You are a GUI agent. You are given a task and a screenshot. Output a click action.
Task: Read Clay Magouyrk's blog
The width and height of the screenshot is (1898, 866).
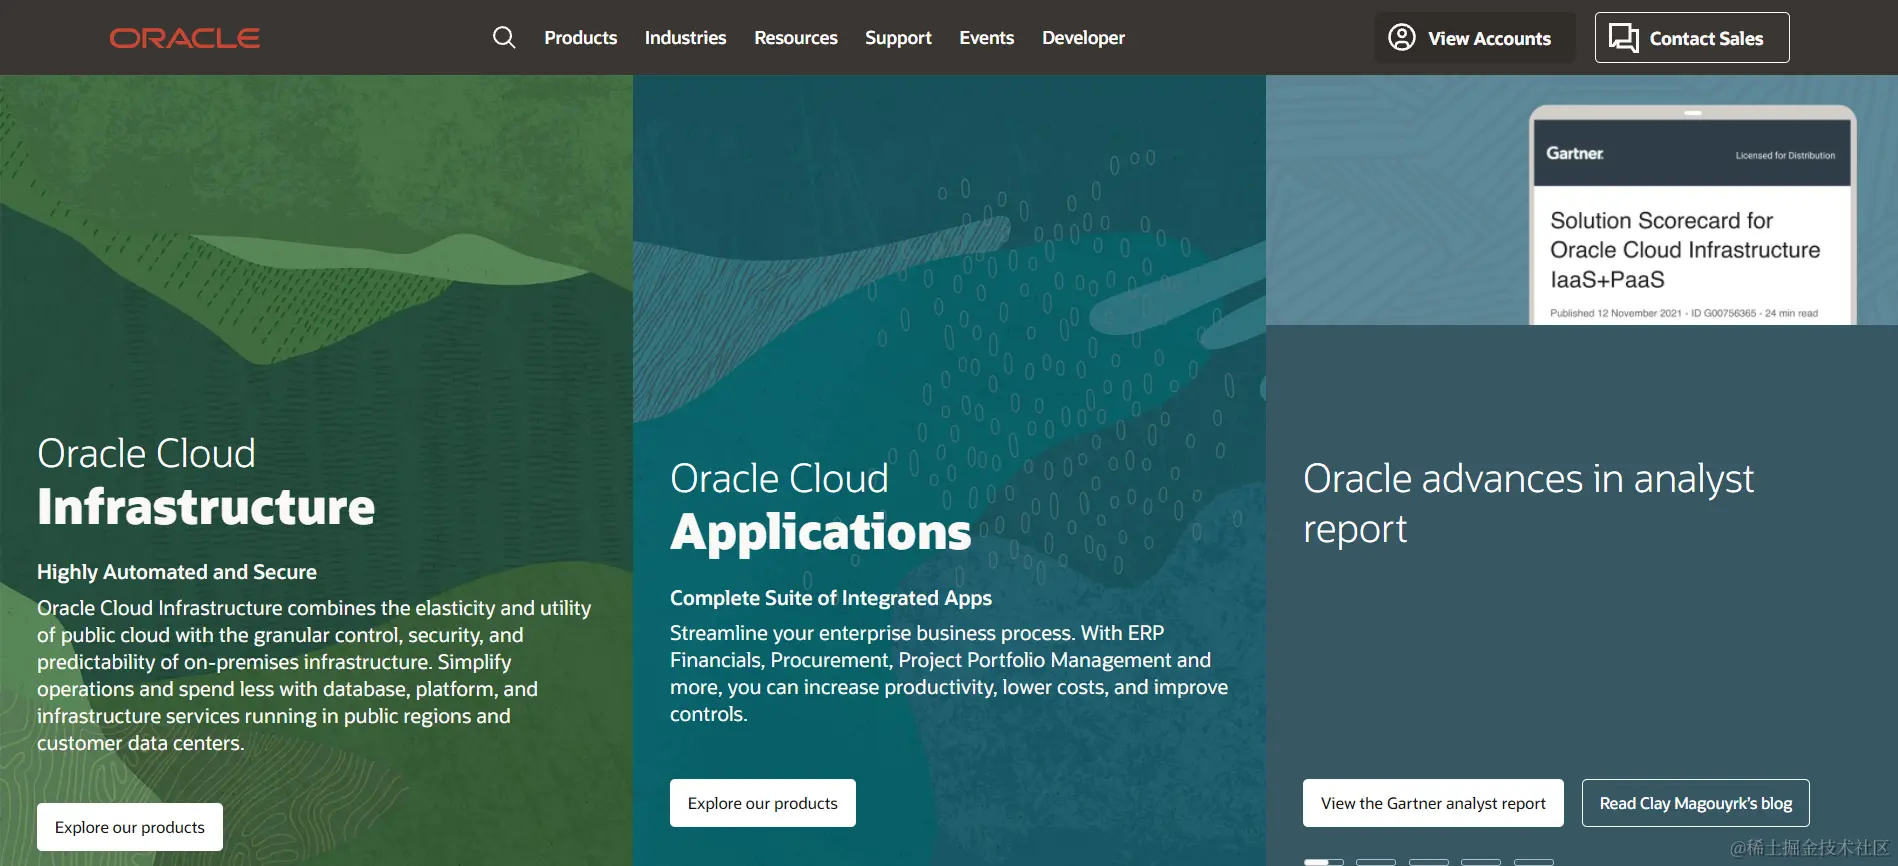(x=1696, y=803)
